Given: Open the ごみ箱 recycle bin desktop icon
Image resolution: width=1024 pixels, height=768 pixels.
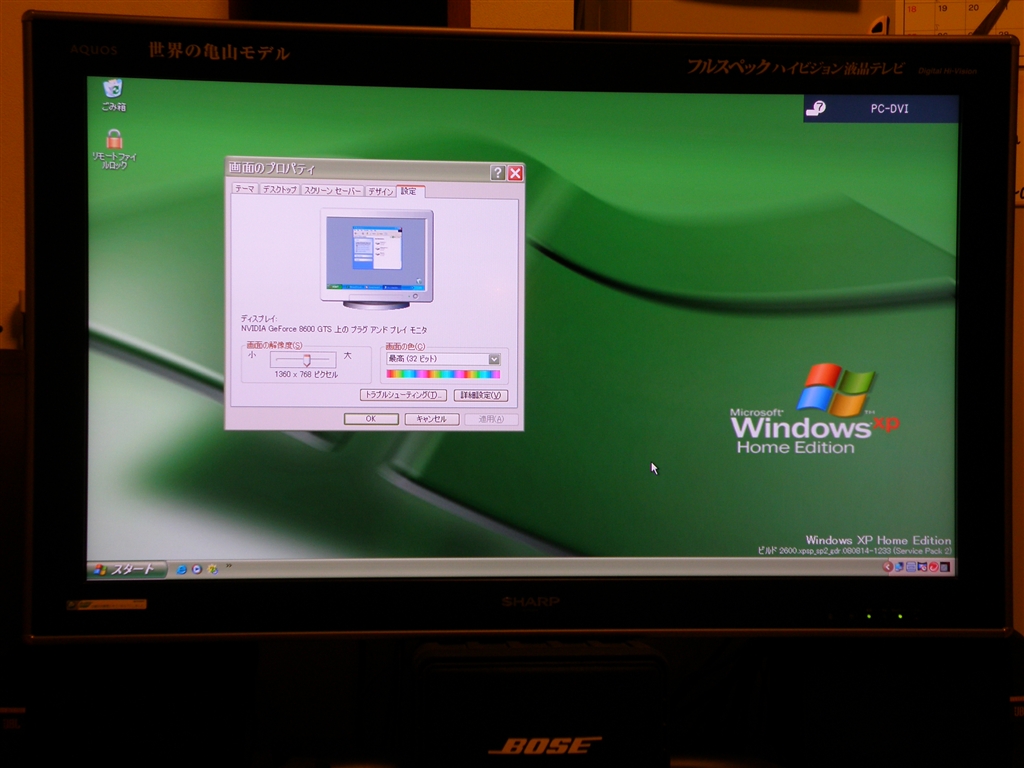Looking at the screenshot, I should pos(113,95).
